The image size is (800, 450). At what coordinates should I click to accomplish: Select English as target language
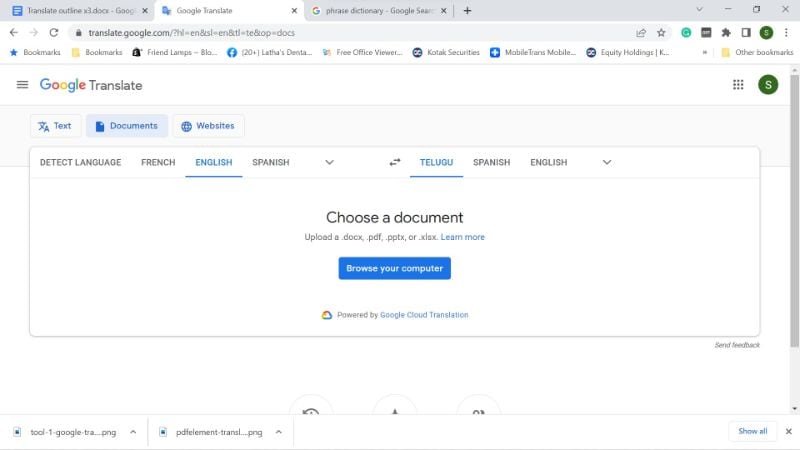[x=548, y=162]
